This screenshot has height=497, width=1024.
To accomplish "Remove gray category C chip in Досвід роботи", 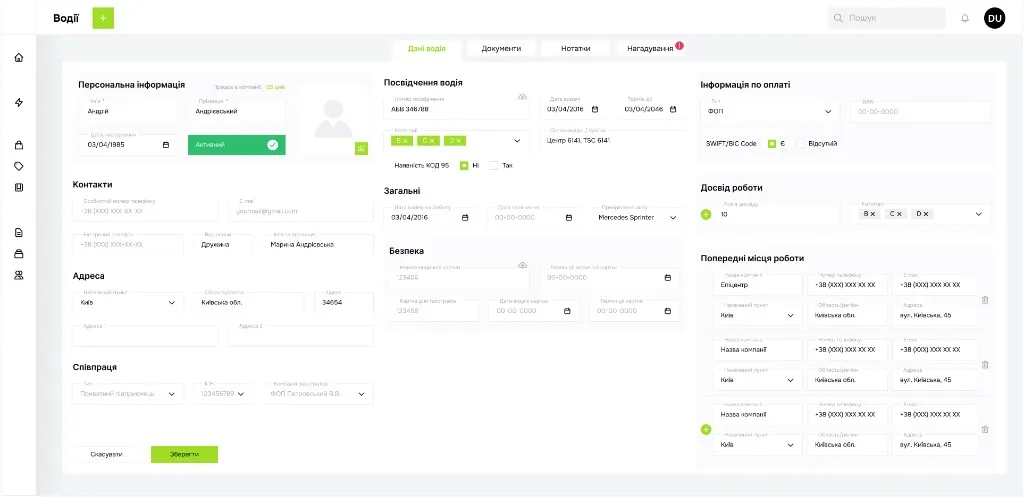I will coord(899,214).
